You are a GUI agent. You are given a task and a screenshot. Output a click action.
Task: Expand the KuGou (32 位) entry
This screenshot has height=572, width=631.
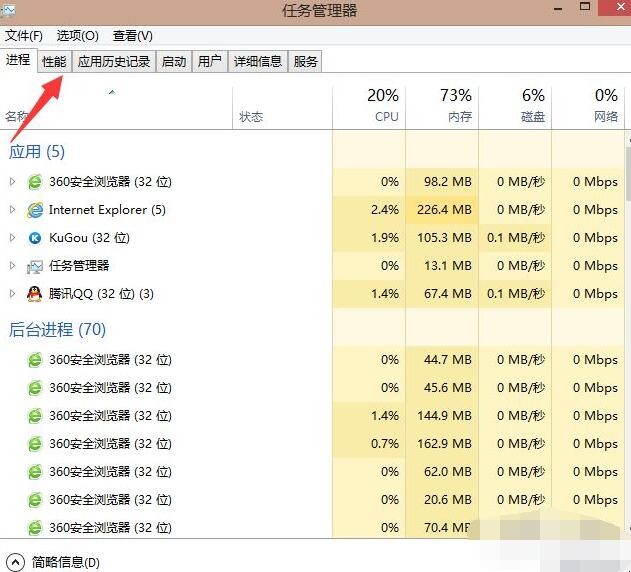(12, 238)
